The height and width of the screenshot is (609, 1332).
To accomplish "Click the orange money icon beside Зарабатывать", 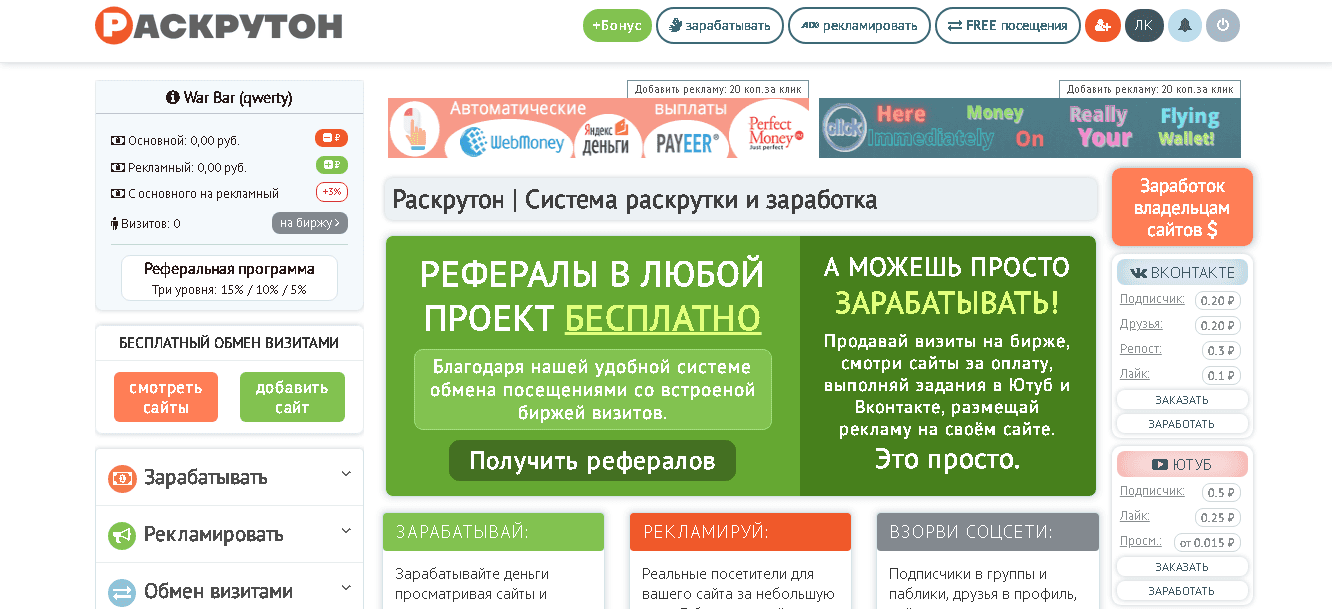I will (x=122, y=478).
